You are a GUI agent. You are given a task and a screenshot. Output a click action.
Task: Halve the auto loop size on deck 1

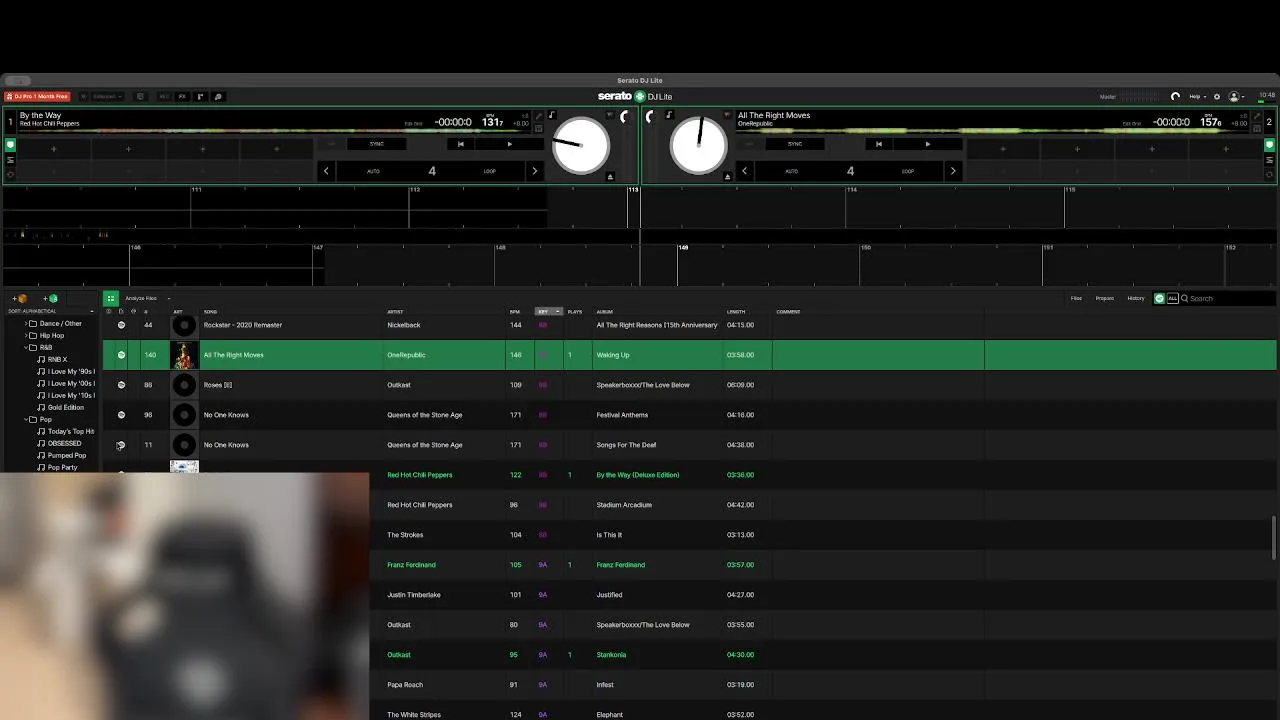tap(326, 171)
